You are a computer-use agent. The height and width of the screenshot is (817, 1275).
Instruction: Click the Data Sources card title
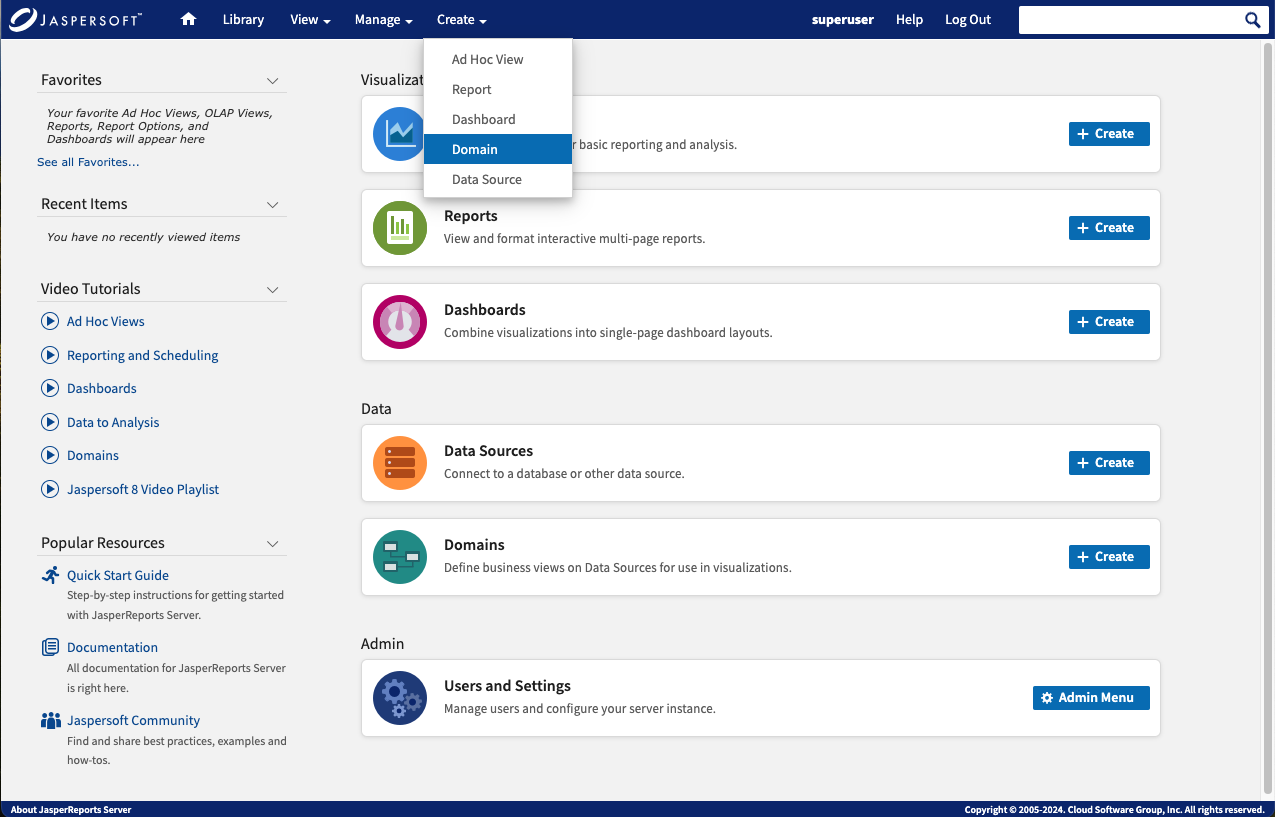click(x=488, y=451)
